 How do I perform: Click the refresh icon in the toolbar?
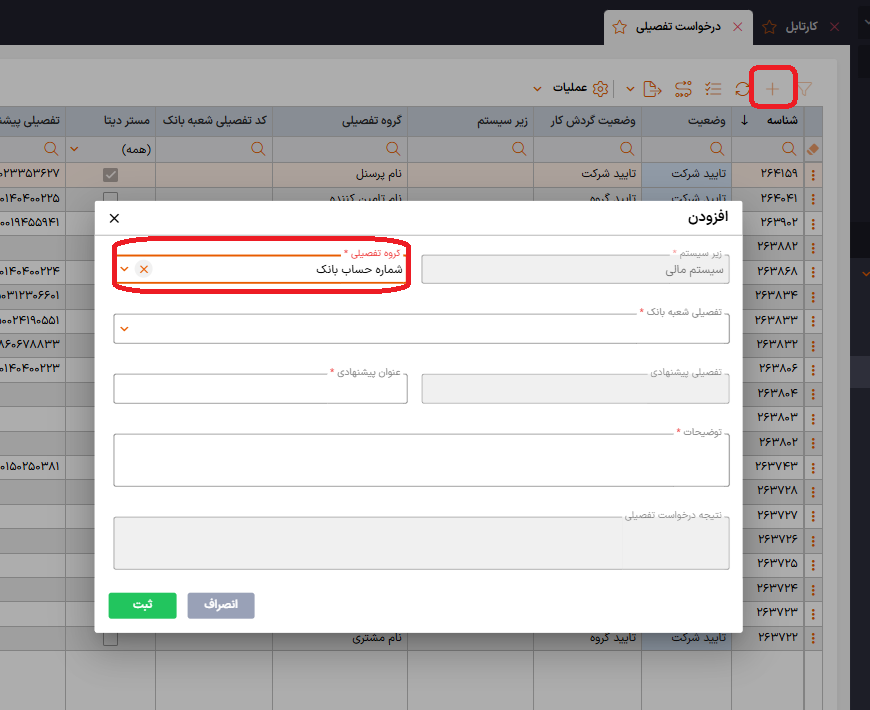click(x=742, y=89)
